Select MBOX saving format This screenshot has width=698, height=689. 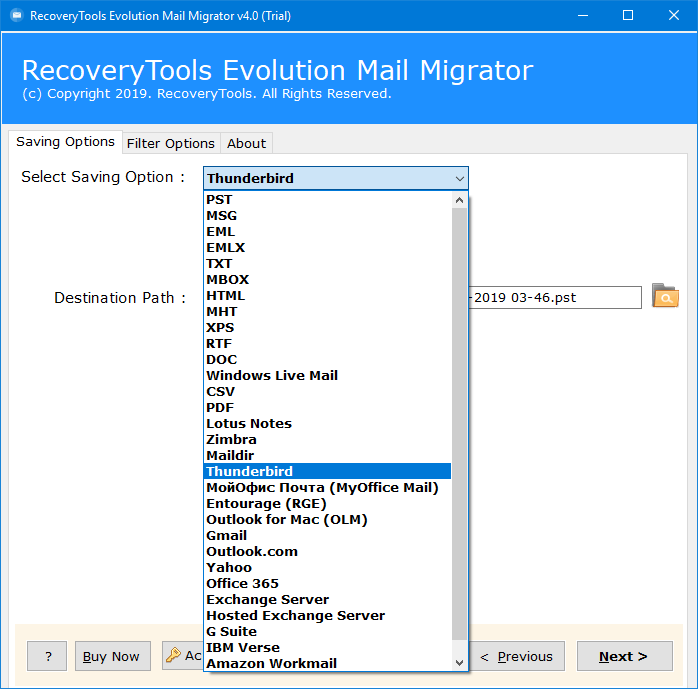(327, 280)
